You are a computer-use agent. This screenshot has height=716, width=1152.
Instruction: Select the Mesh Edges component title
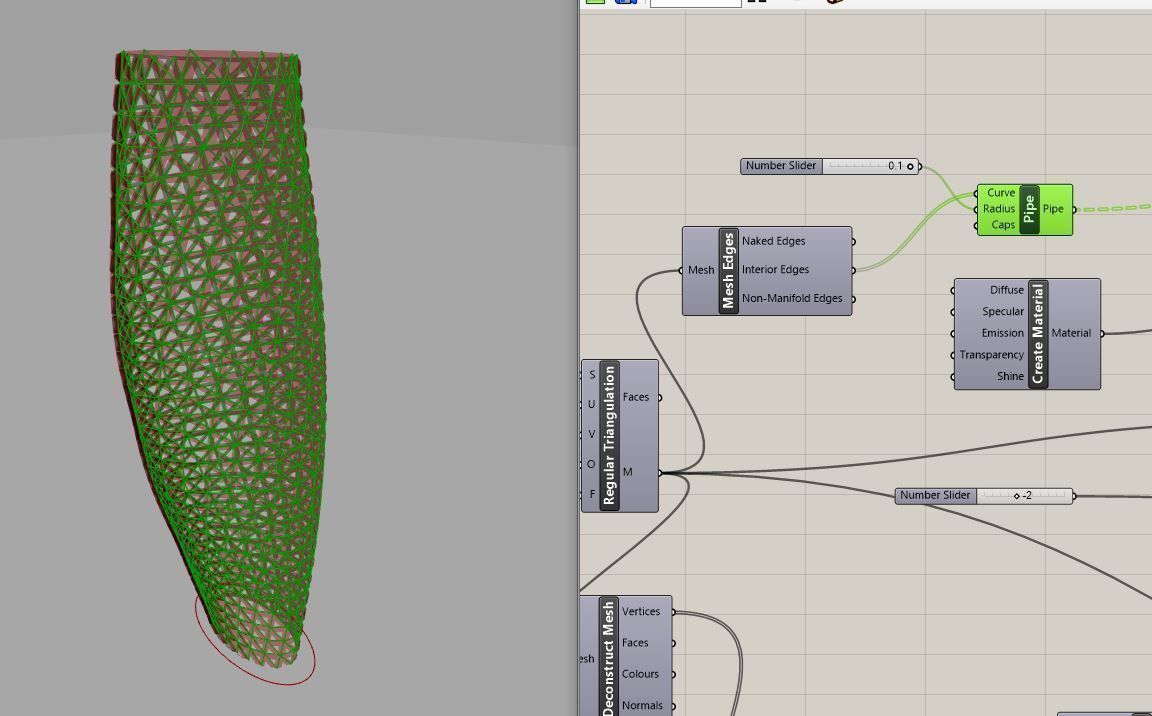pyautogui.click(x=728, y=270)
